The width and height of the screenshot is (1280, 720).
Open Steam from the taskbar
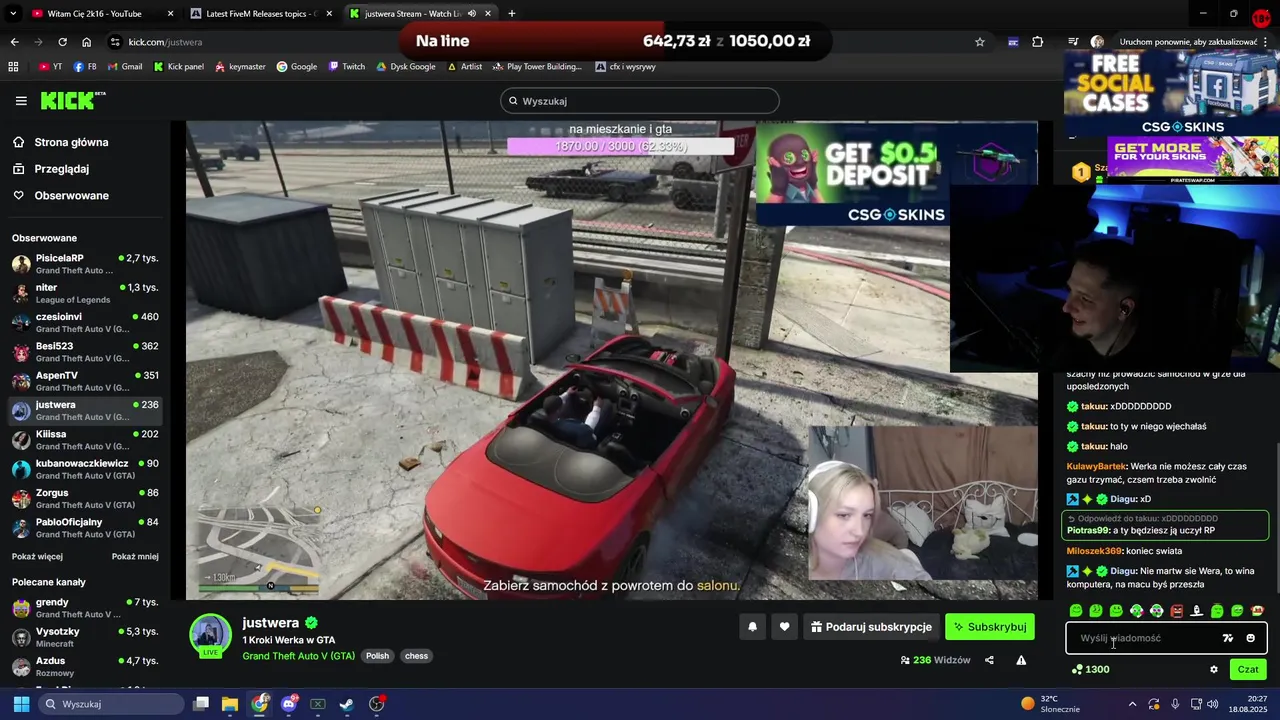(347, 704)
